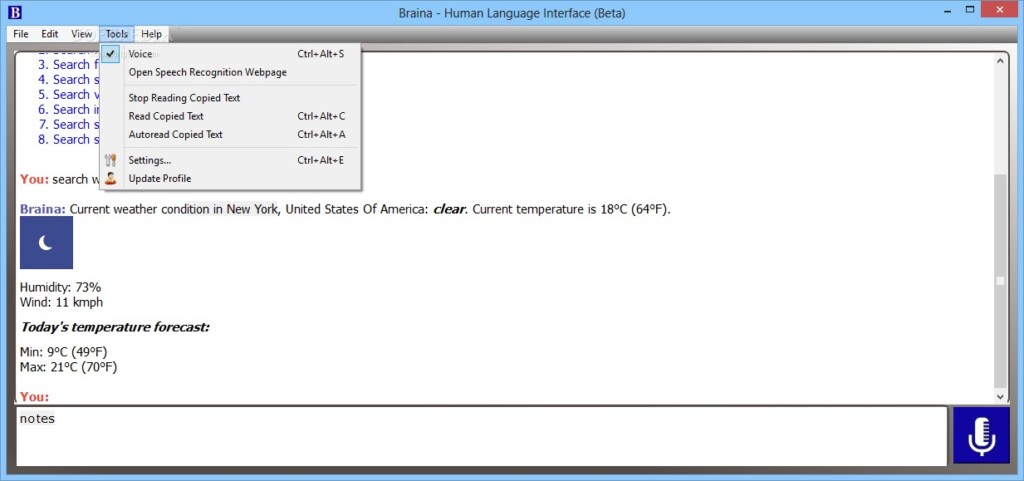This screenshot has width=1024, height=481.
Task: Click the conversation vertical scrollbar thumb
Action: point(1000,281)
